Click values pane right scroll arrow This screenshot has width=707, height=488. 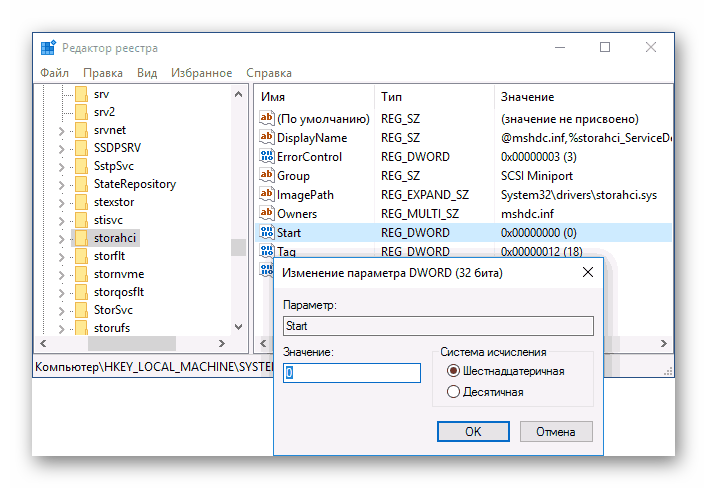664,343
